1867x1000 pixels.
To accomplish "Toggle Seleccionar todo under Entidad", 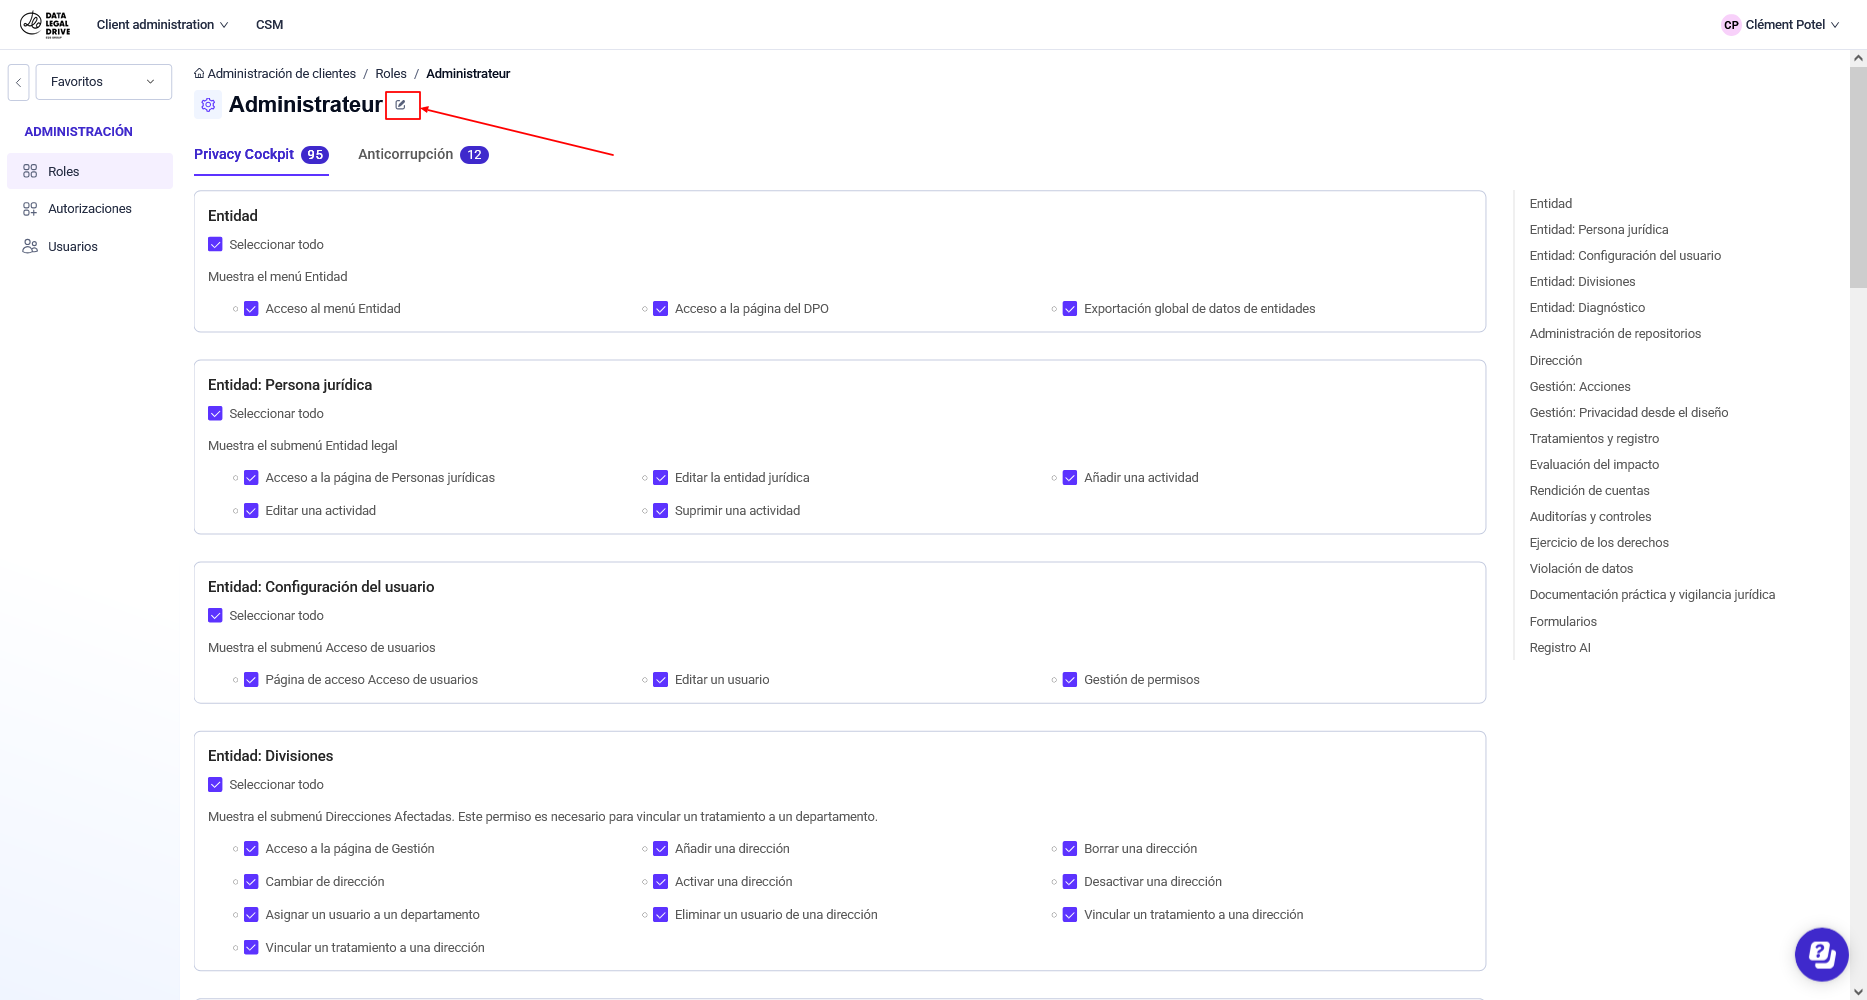I will click(x=215, y=244).
